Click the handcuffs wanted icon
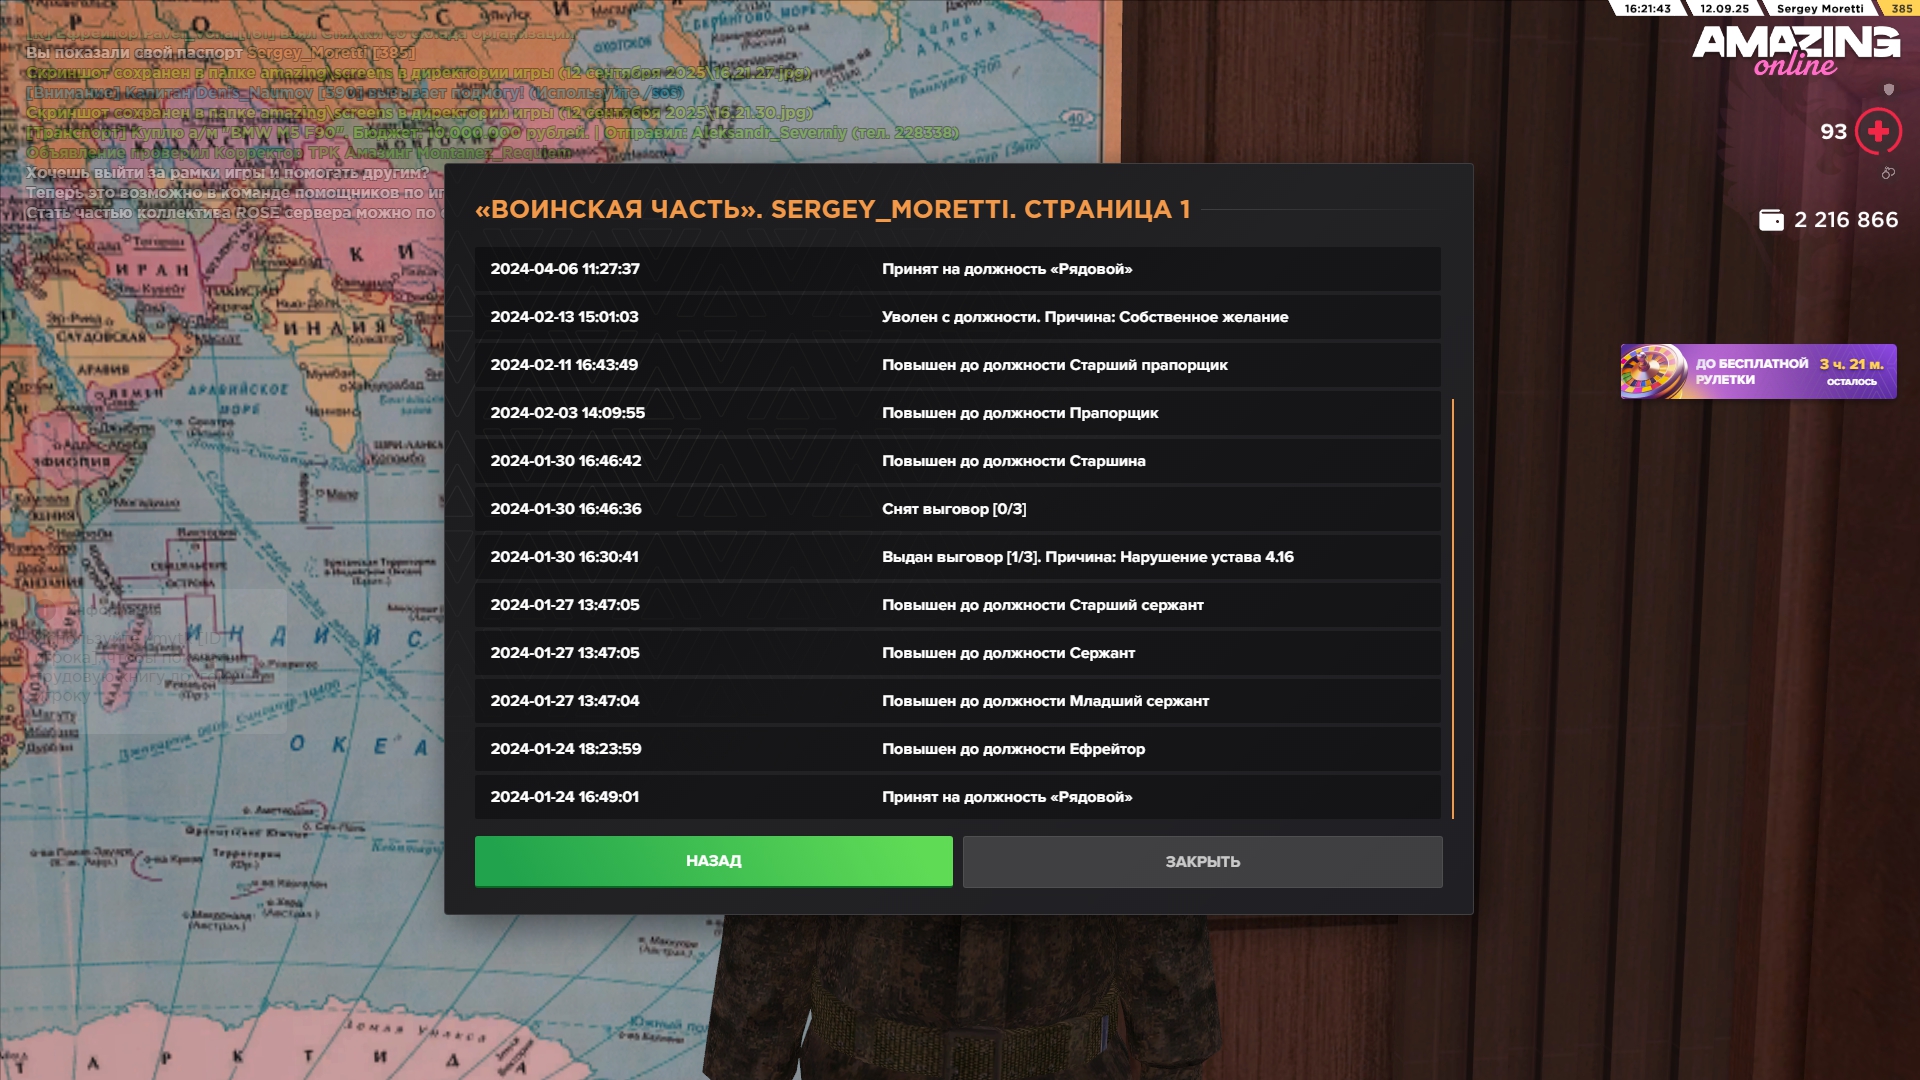 1888,173
